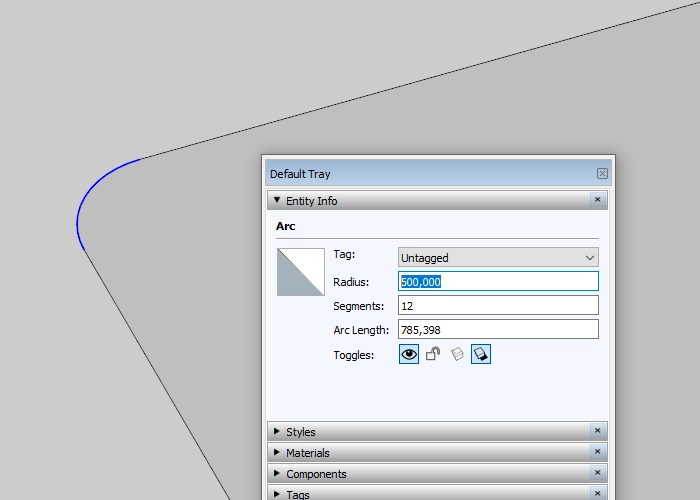This screenshot has height=500, width=700.
Task: Expand the Styles panel
Action: (x=277, y=431)
